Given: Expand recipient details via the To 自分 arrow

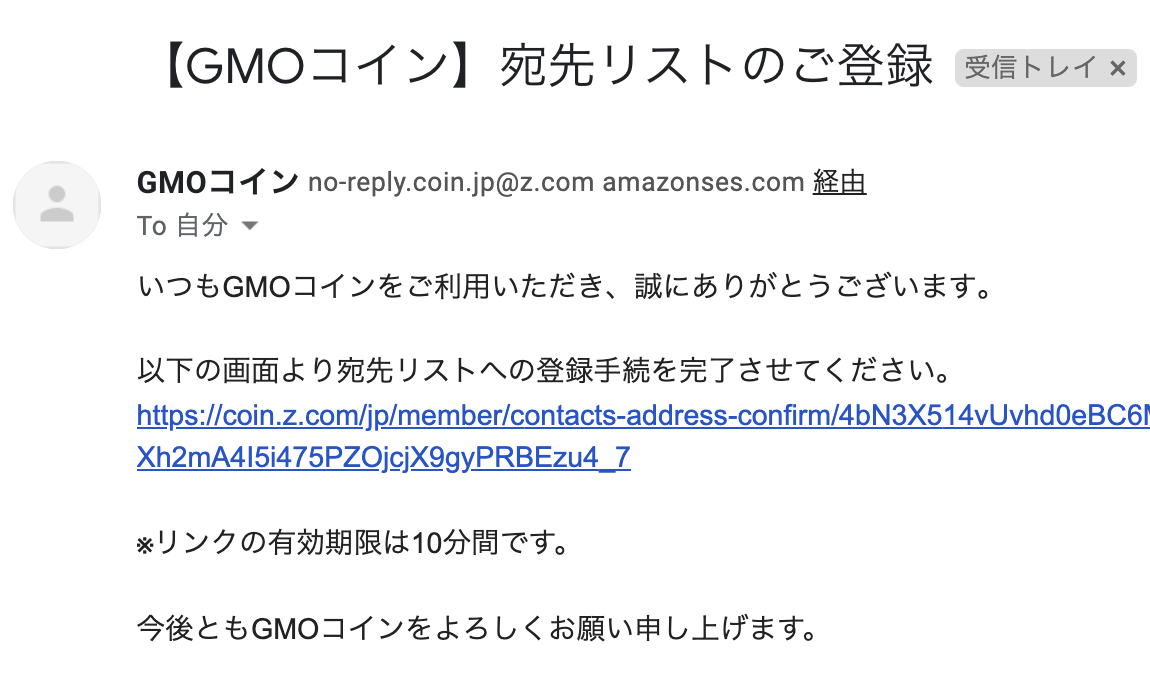Looking at the screenshot, I should [x=248, y=226].
